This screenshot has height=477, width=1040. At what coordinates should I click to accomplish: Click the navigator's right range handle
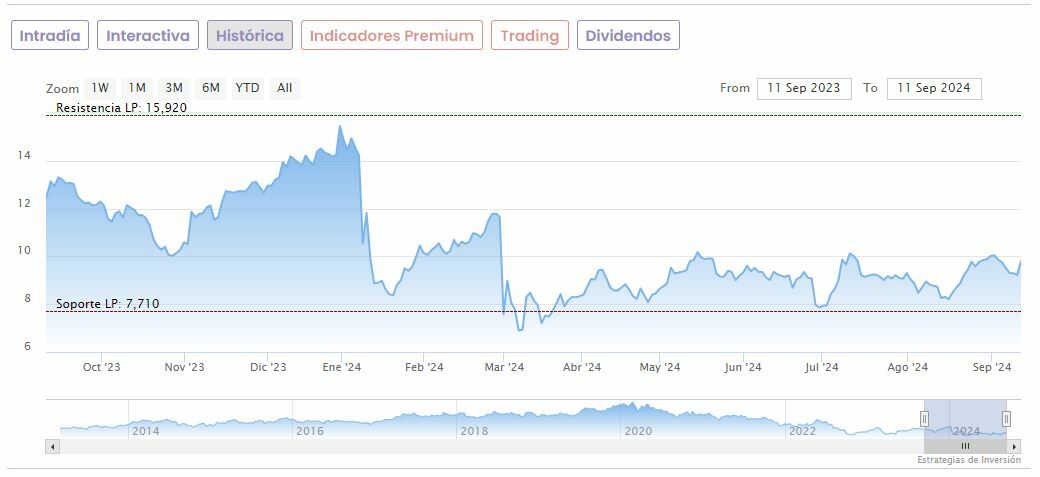point(1006,419)
